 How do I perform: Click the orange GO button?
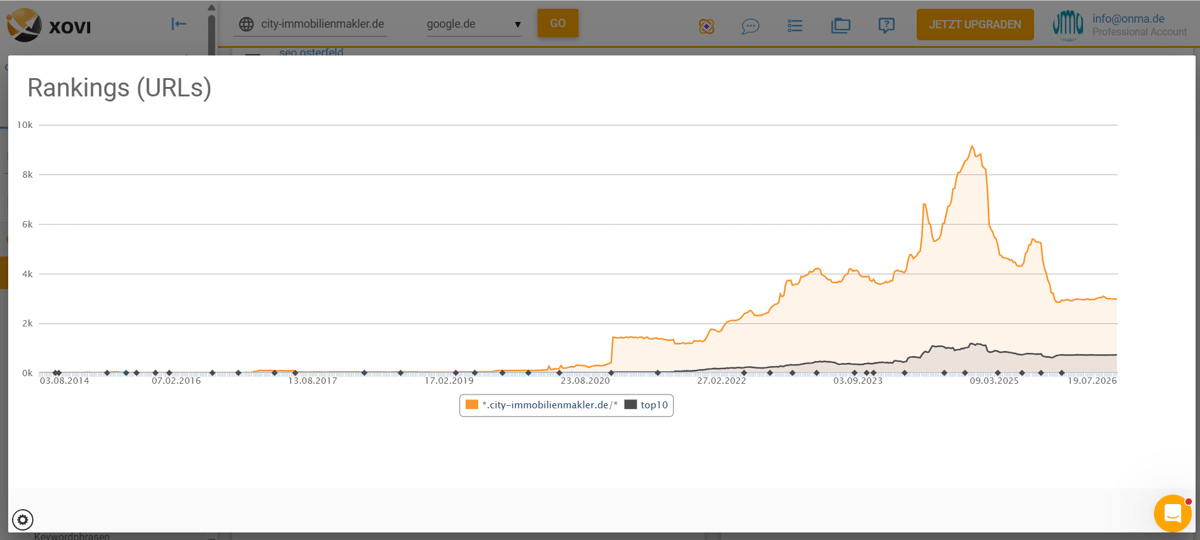click(558, 23)
